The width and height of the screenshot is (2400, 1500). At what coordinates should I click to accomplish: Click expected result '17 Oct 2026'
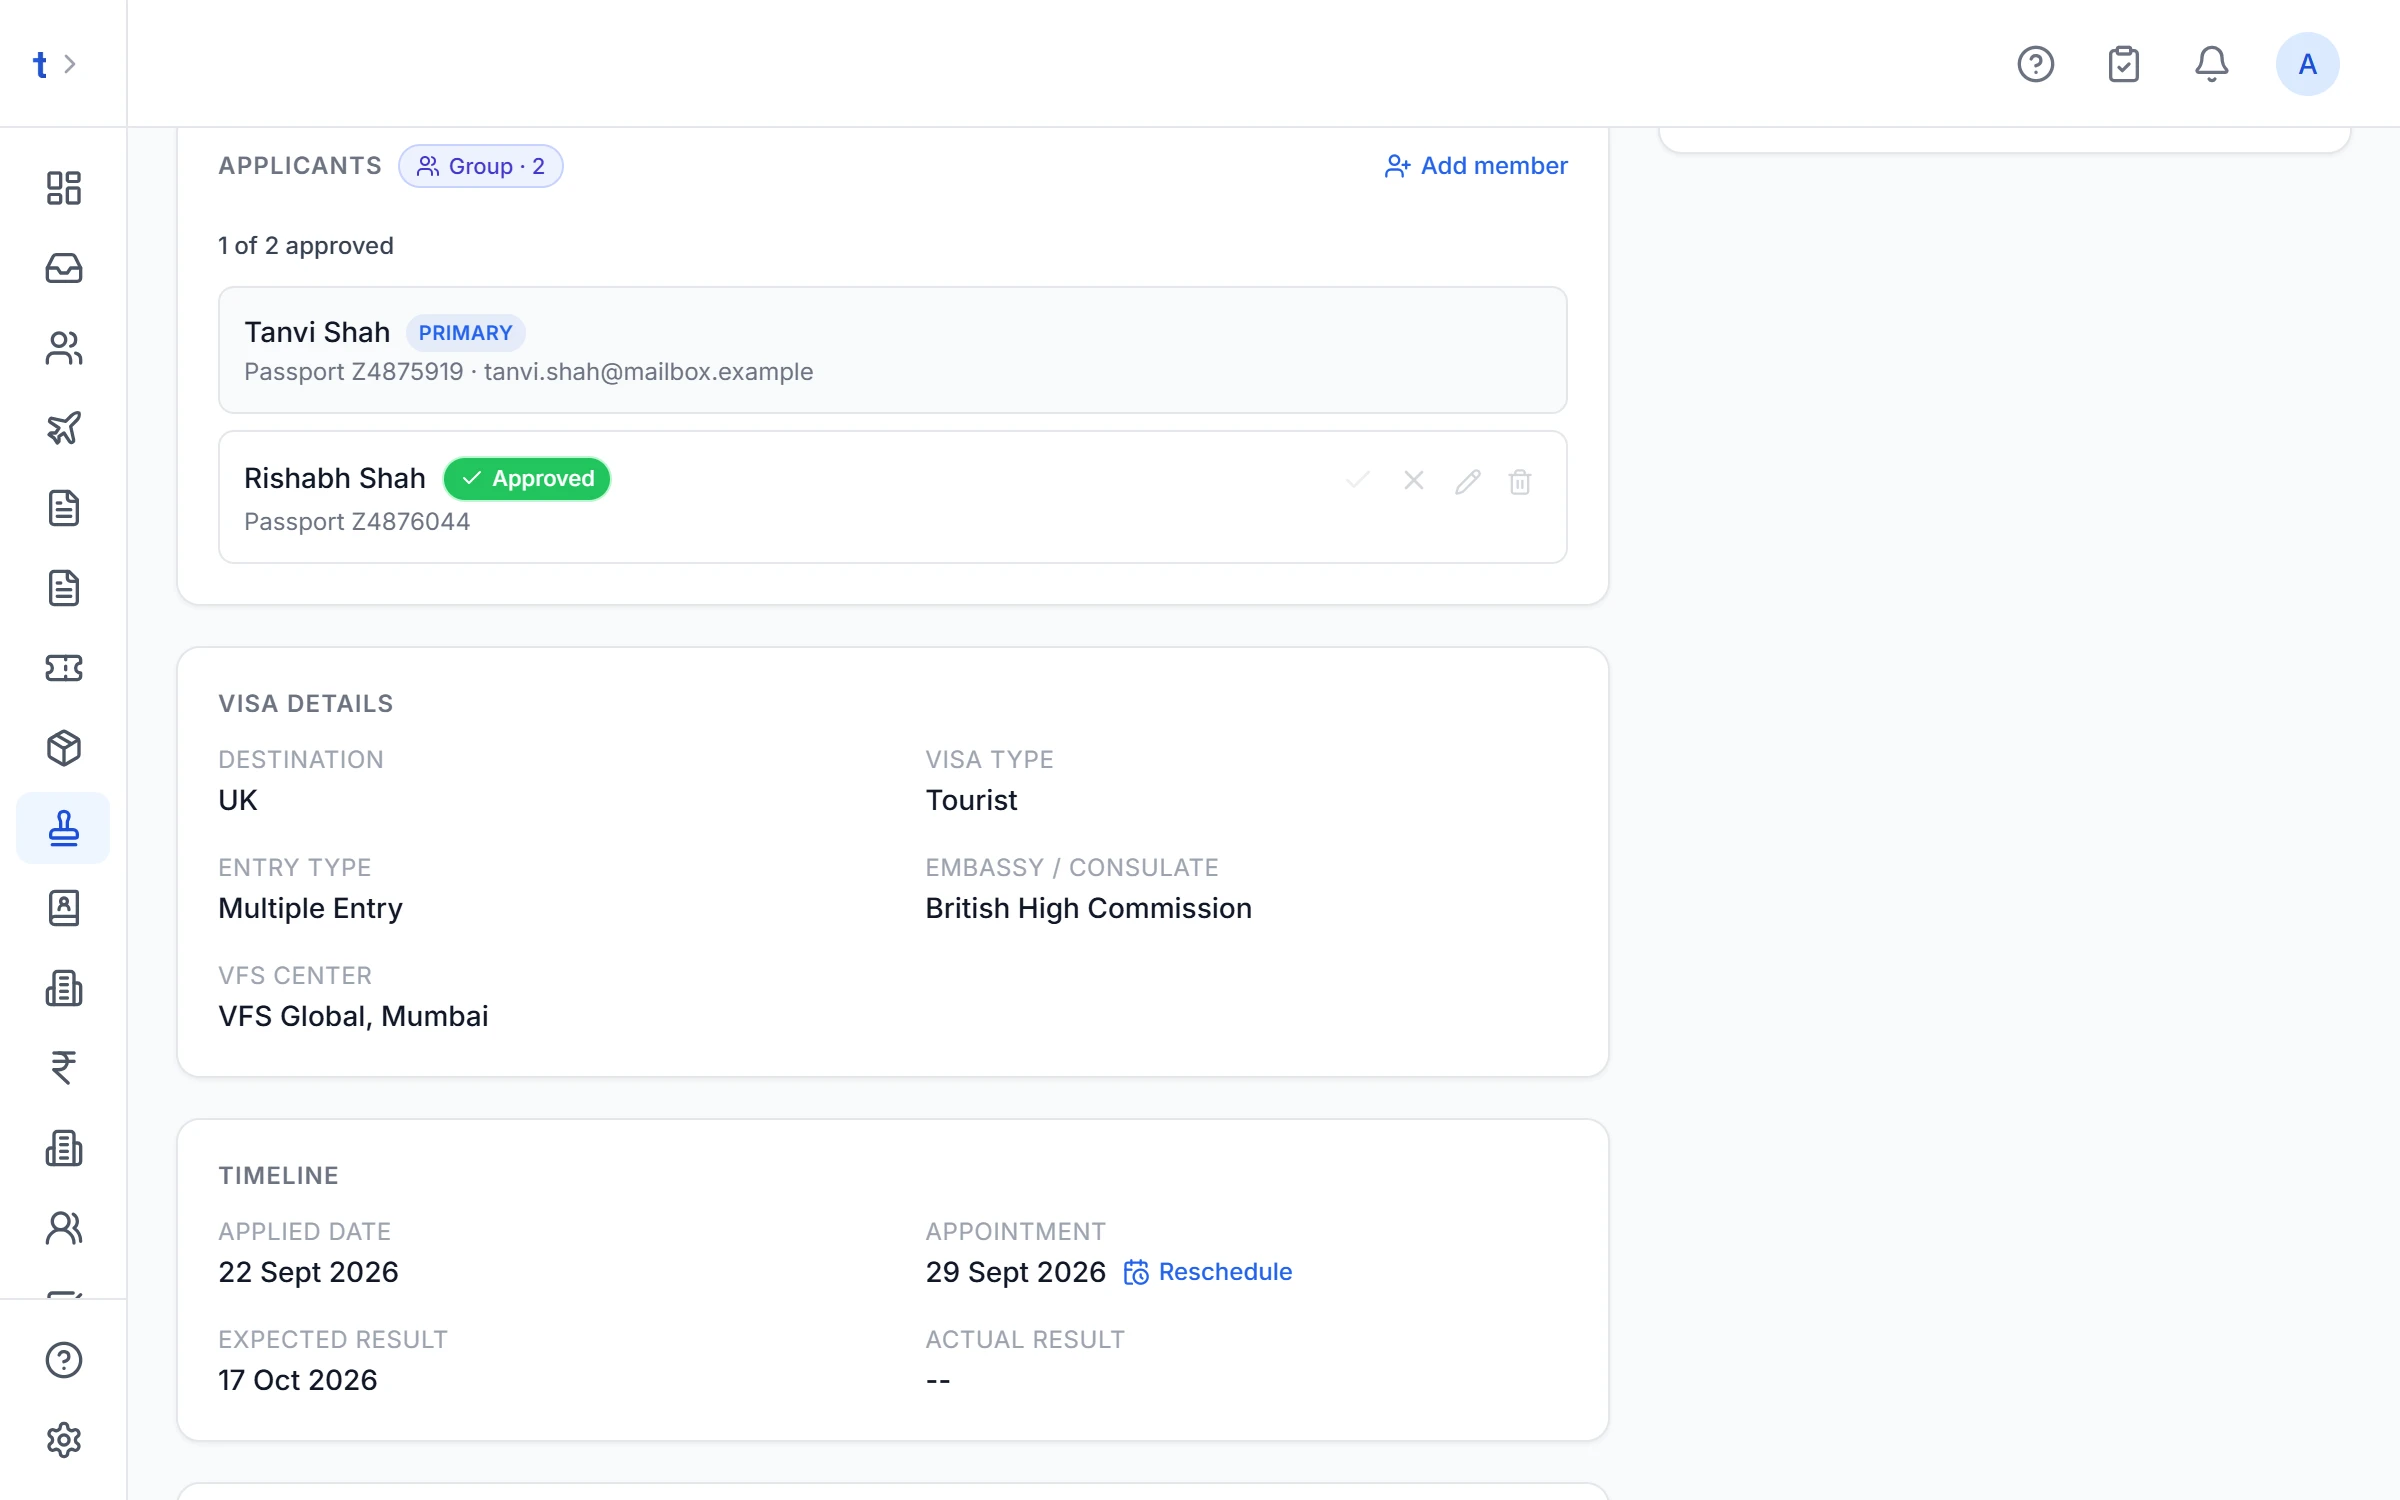[x=298, y=1380]
